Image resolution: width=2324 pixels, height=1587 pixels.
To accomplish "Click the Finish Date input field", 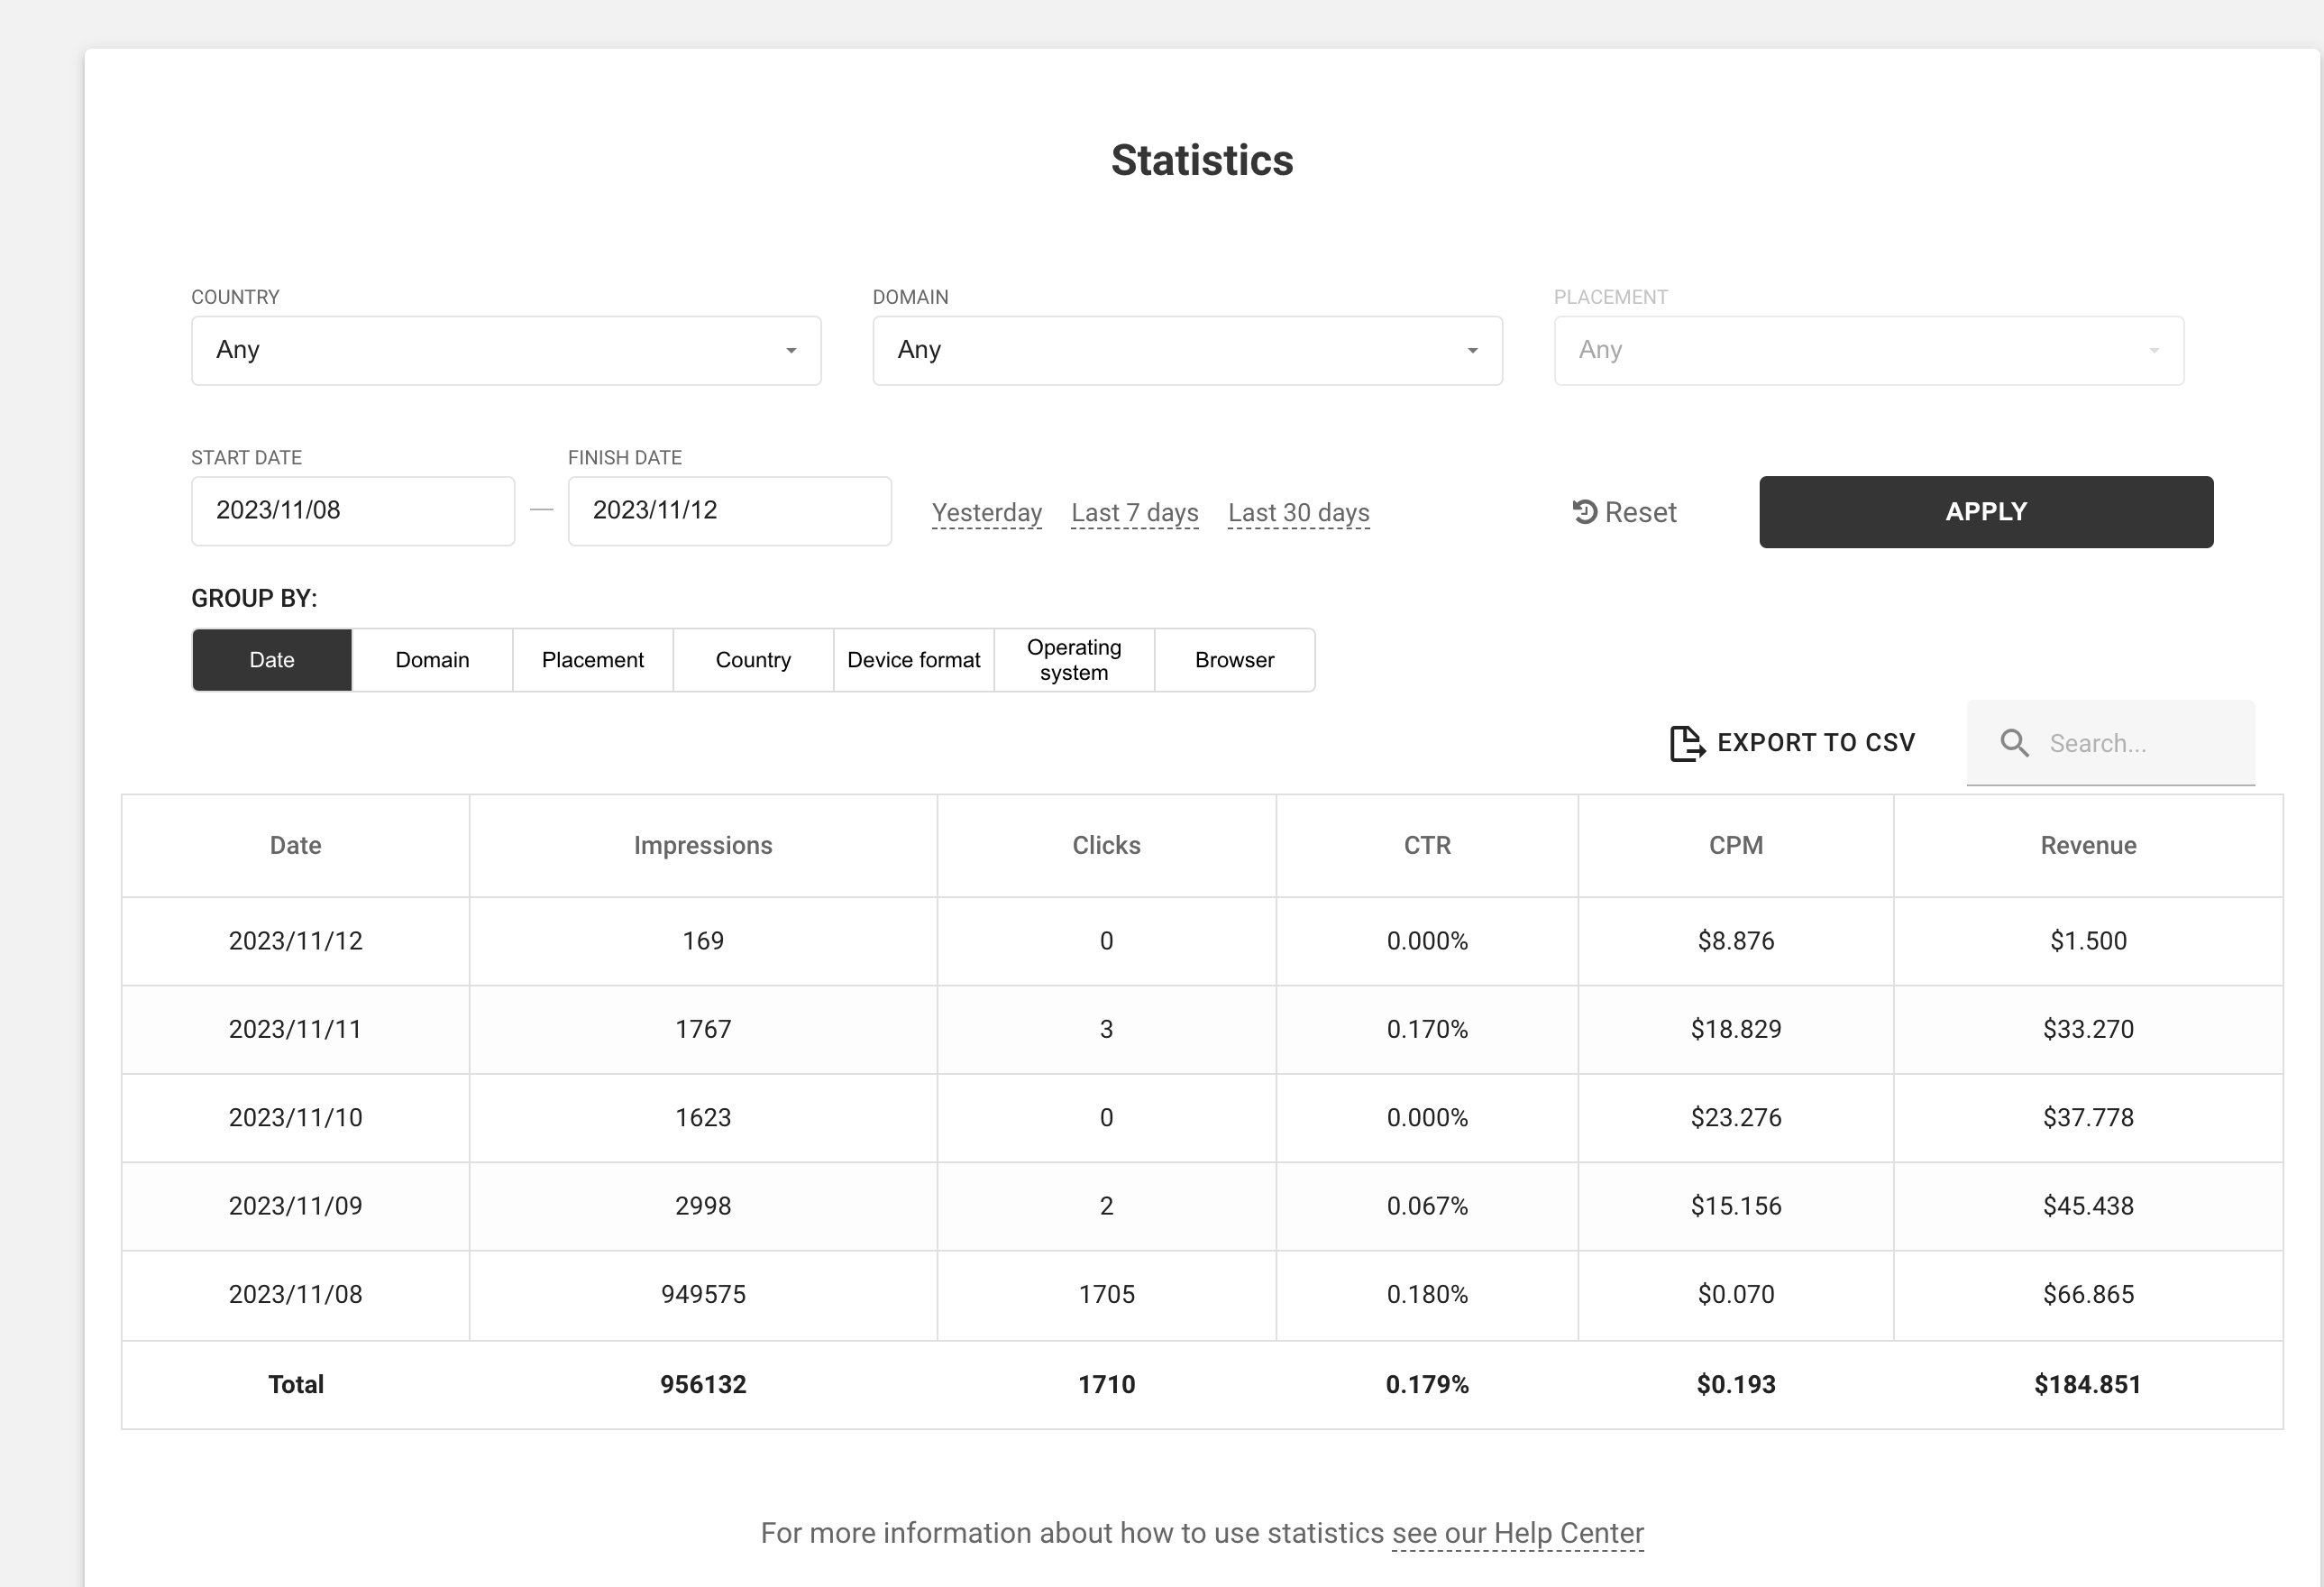I will [x=729, y=511].
